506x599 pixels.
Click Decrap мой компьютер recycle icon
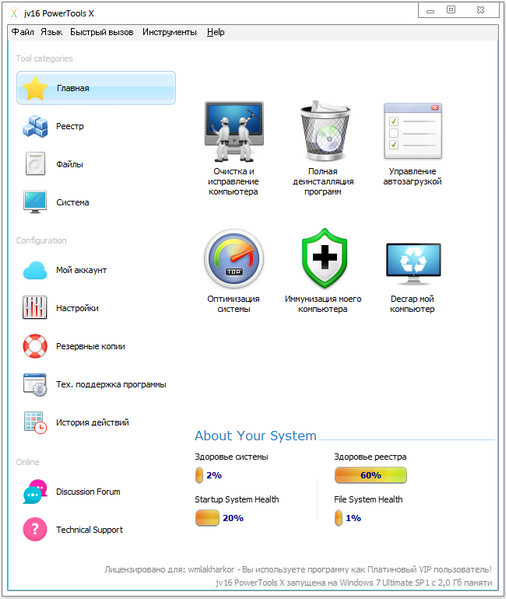tap(413, 264)
